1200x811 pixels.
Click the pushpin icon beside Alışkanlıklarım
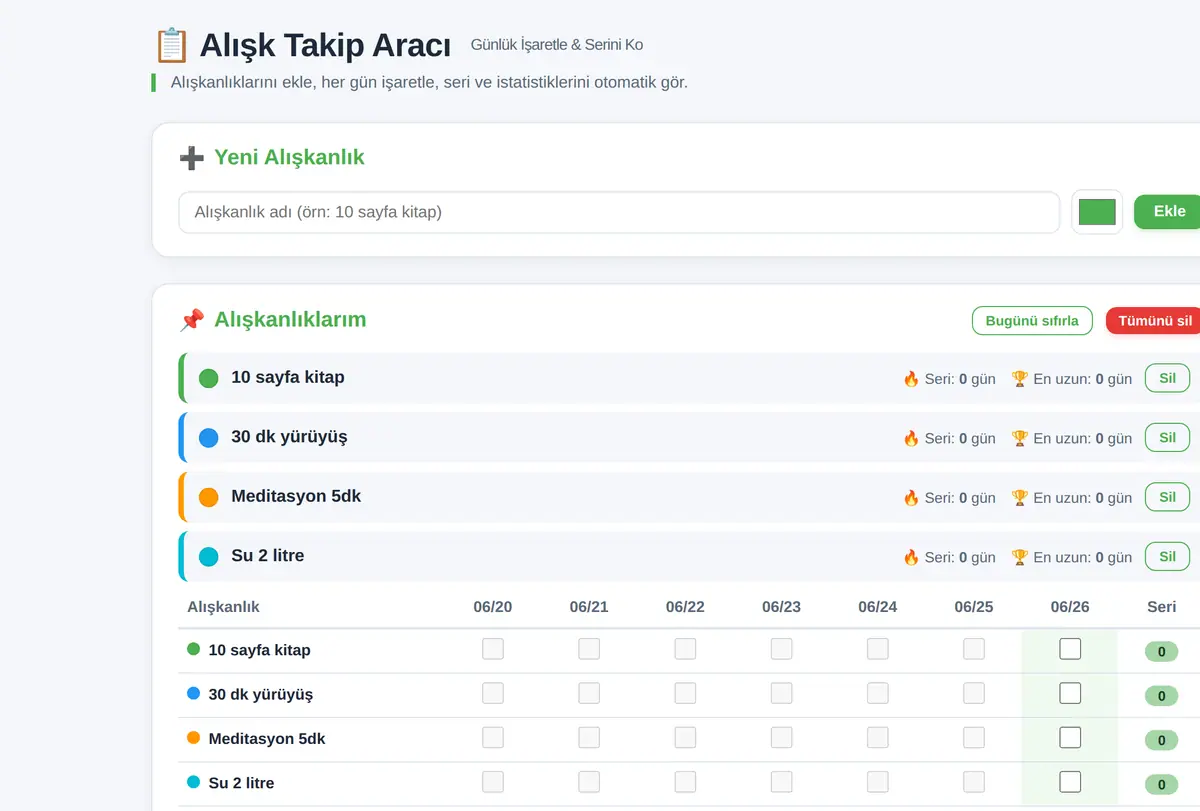pos(191,320)
